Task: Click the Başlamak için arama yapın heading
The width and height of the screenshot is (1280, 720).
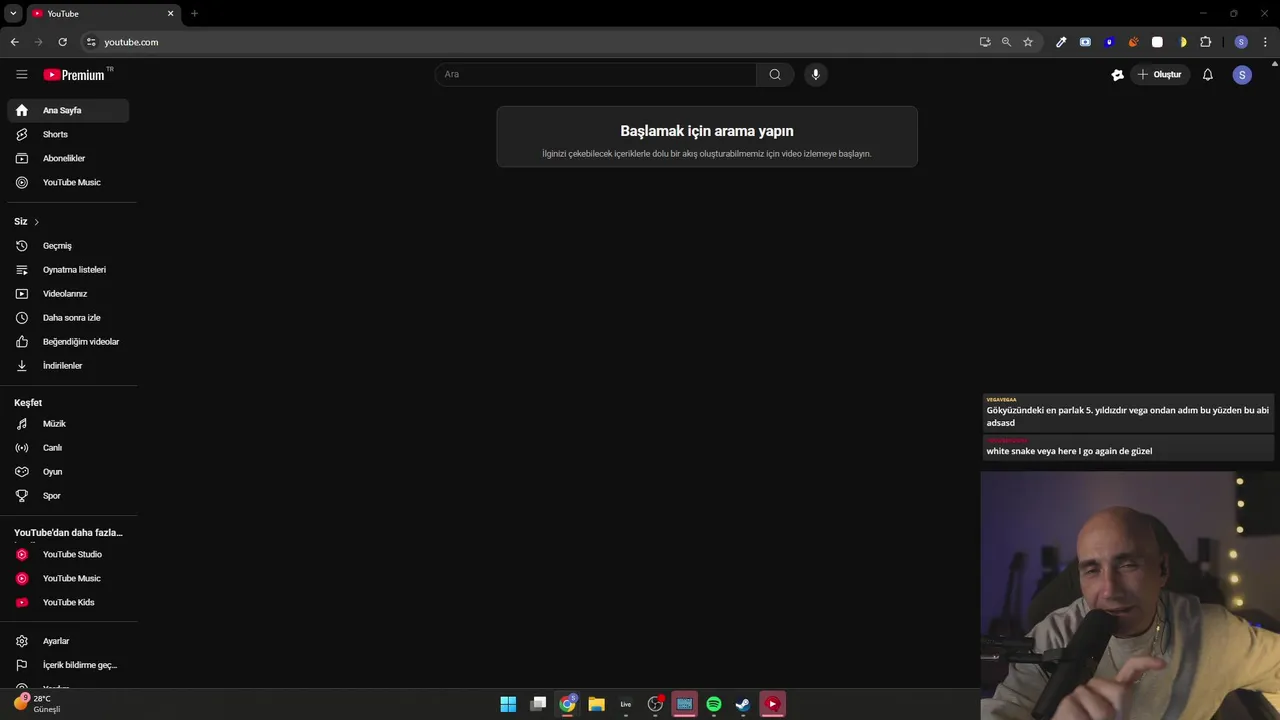Action: click(x=707, y=131)
